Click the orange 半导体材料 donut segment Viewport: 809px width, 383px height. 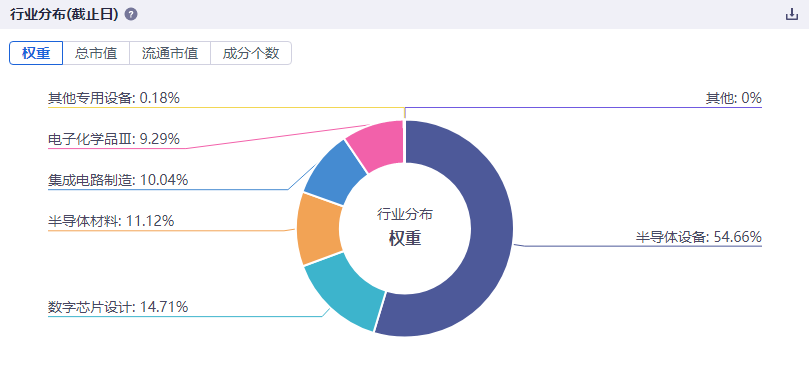[x=319, y=229]
